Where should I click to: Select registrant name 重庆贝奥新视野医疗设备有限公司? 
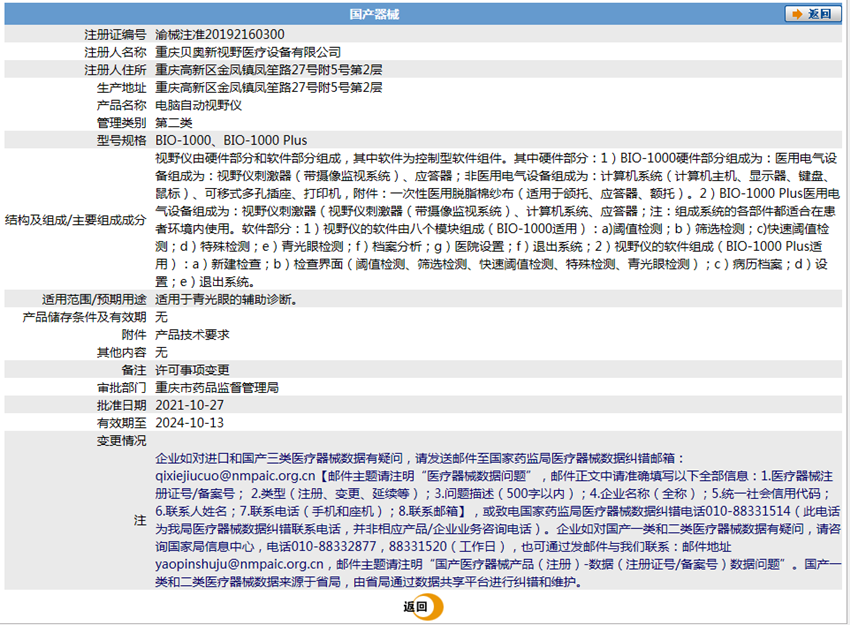(x=248, y=52)
